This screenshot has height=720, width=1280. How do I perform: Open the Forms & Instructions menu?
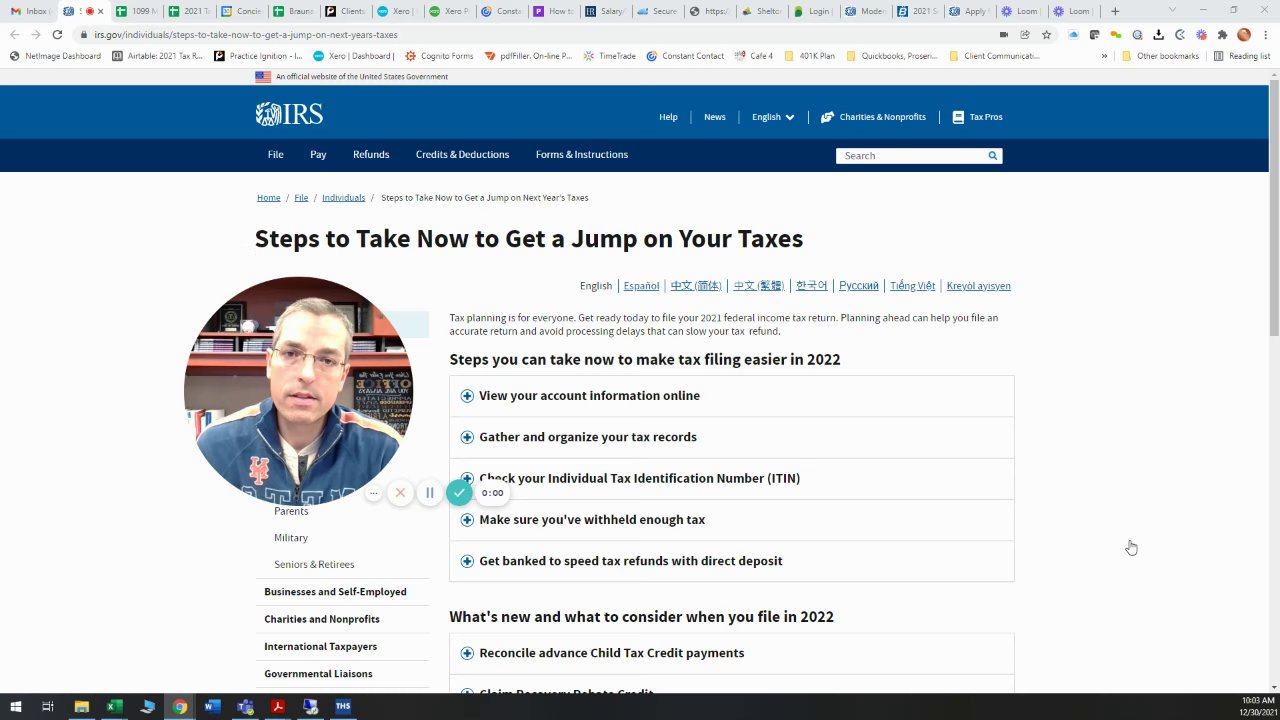(582, 155)
